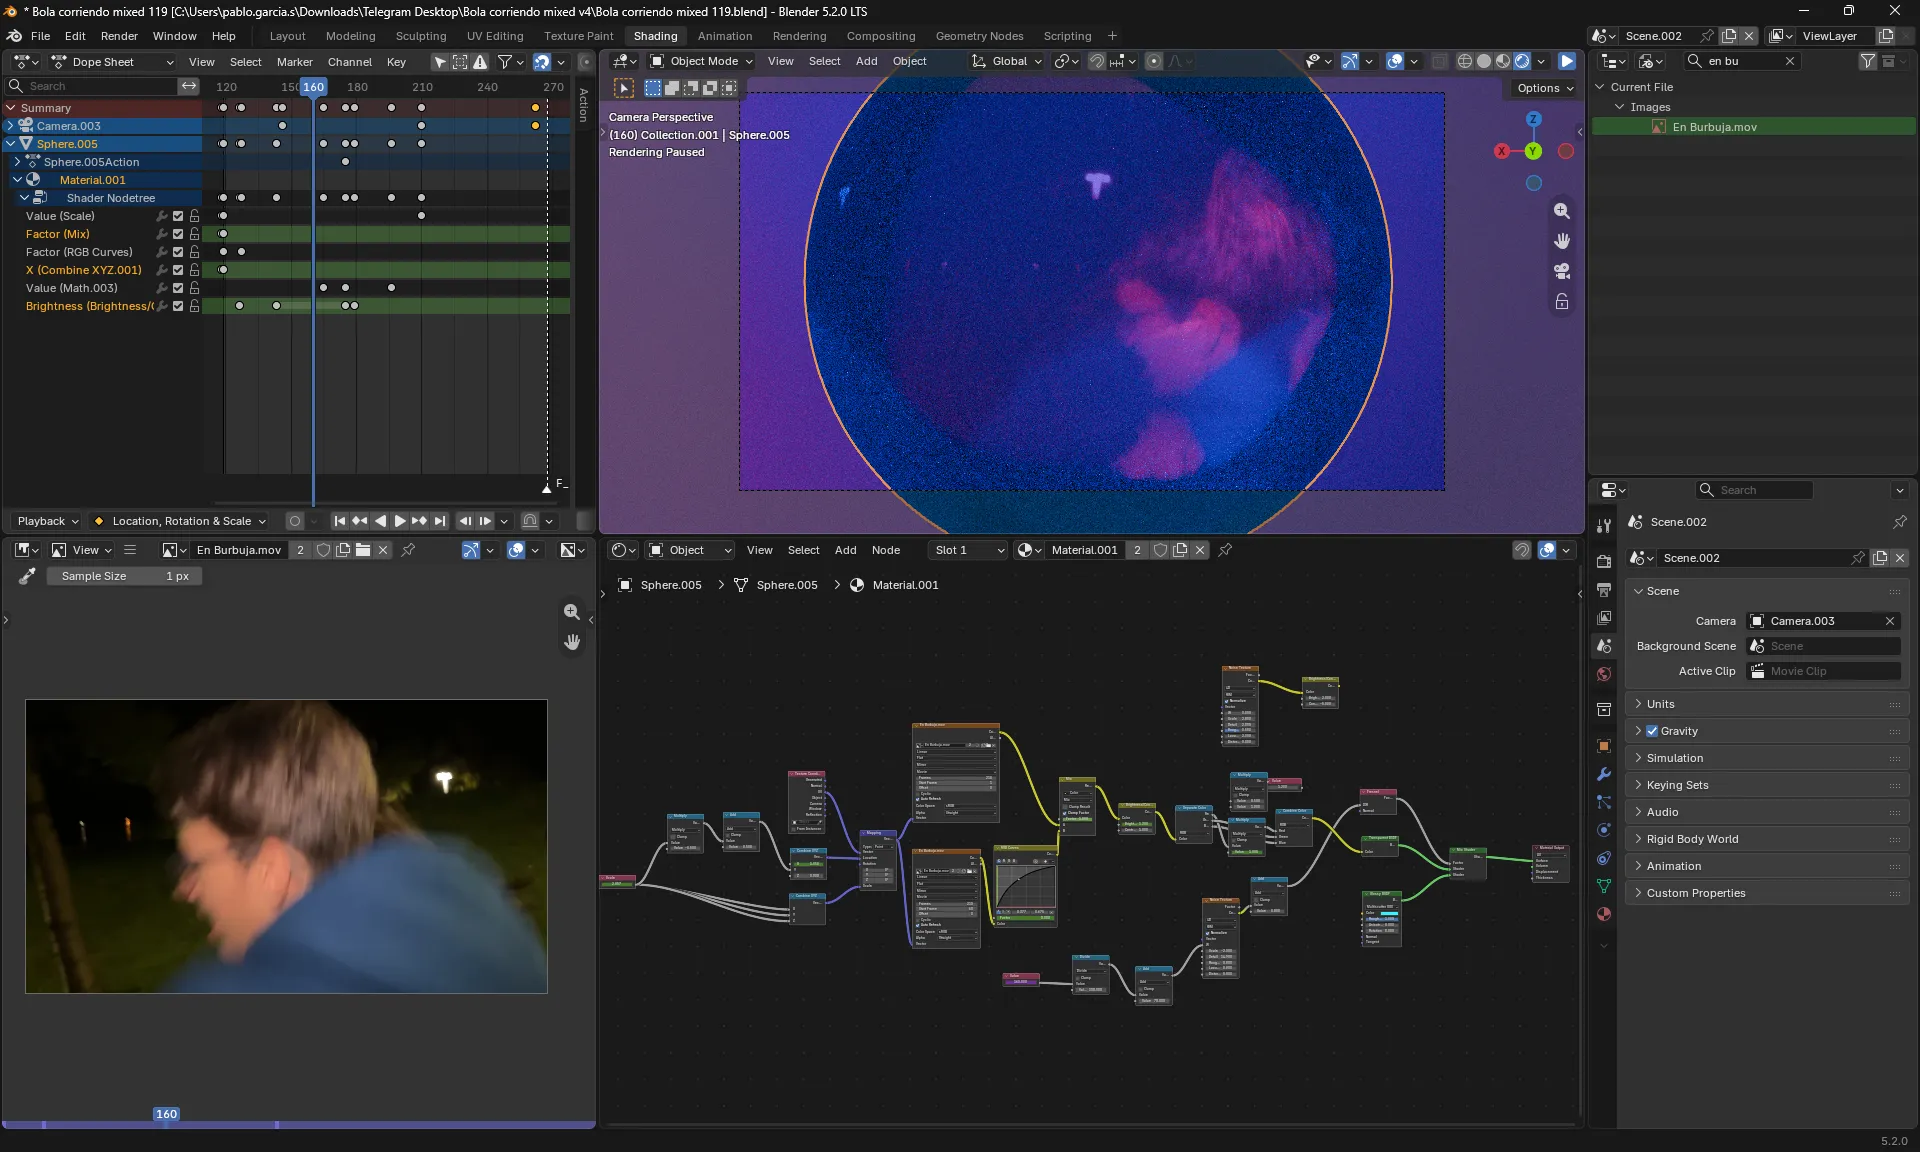Toggle the lock on Value (Math.003) channel
The height and width of the screenshot is (1152, 1920).
[194, 288]
